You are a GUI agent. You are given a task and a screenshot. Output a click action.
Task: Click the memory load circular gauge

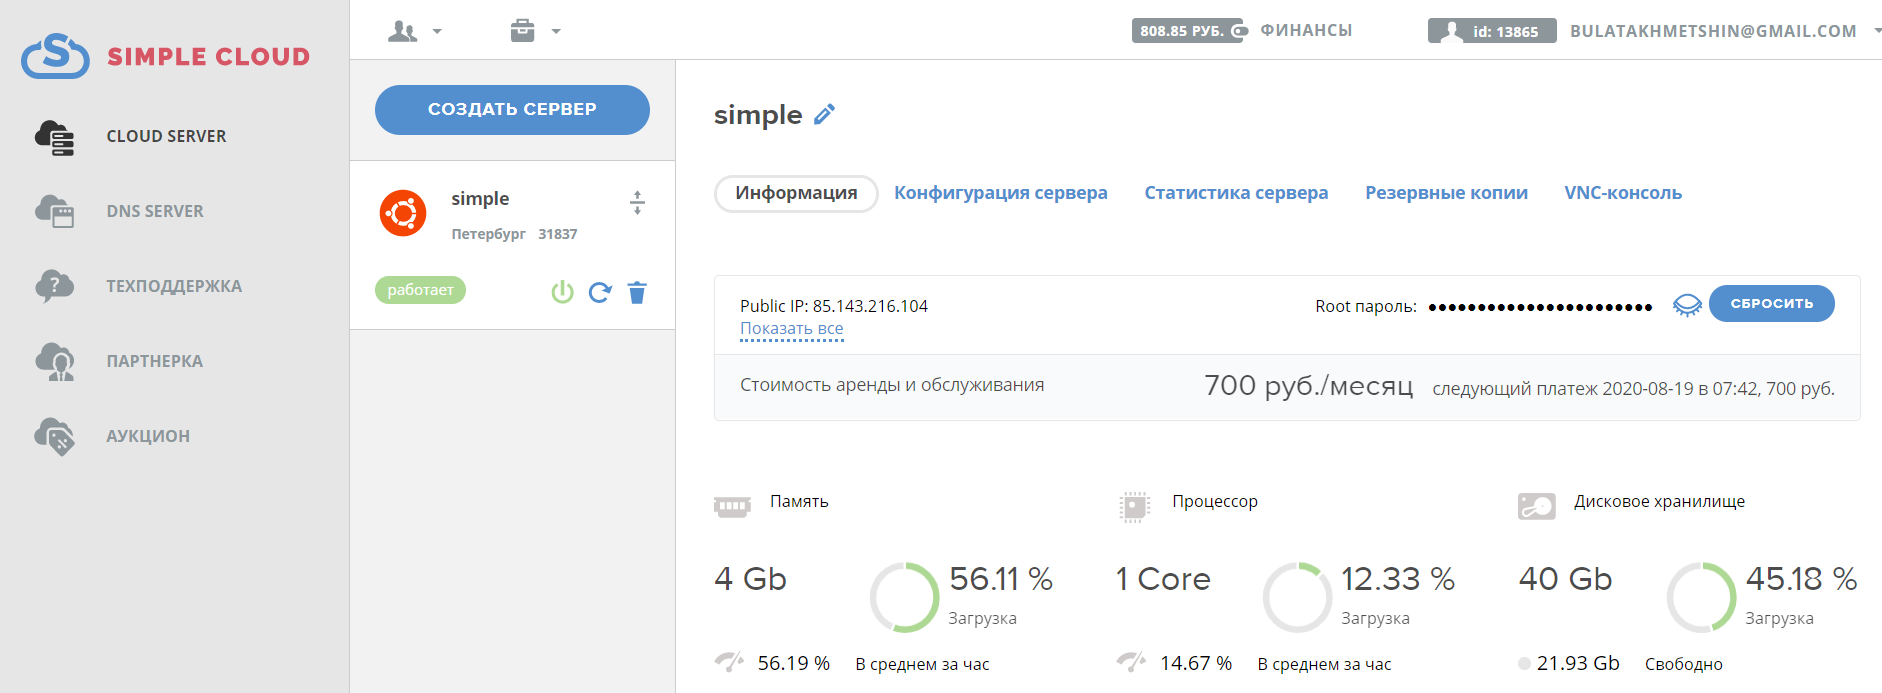click(x=904, y=597)
